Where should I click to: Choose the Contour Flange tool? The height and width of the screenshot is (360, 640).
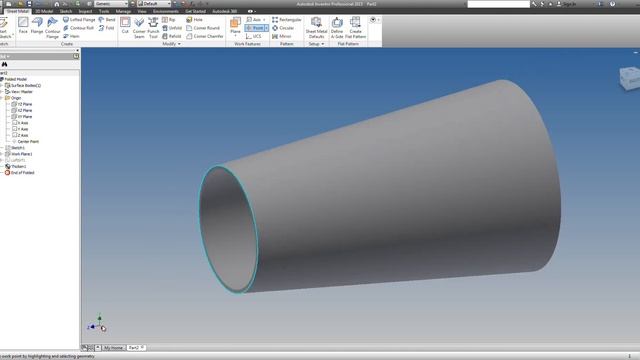point(52,28)
